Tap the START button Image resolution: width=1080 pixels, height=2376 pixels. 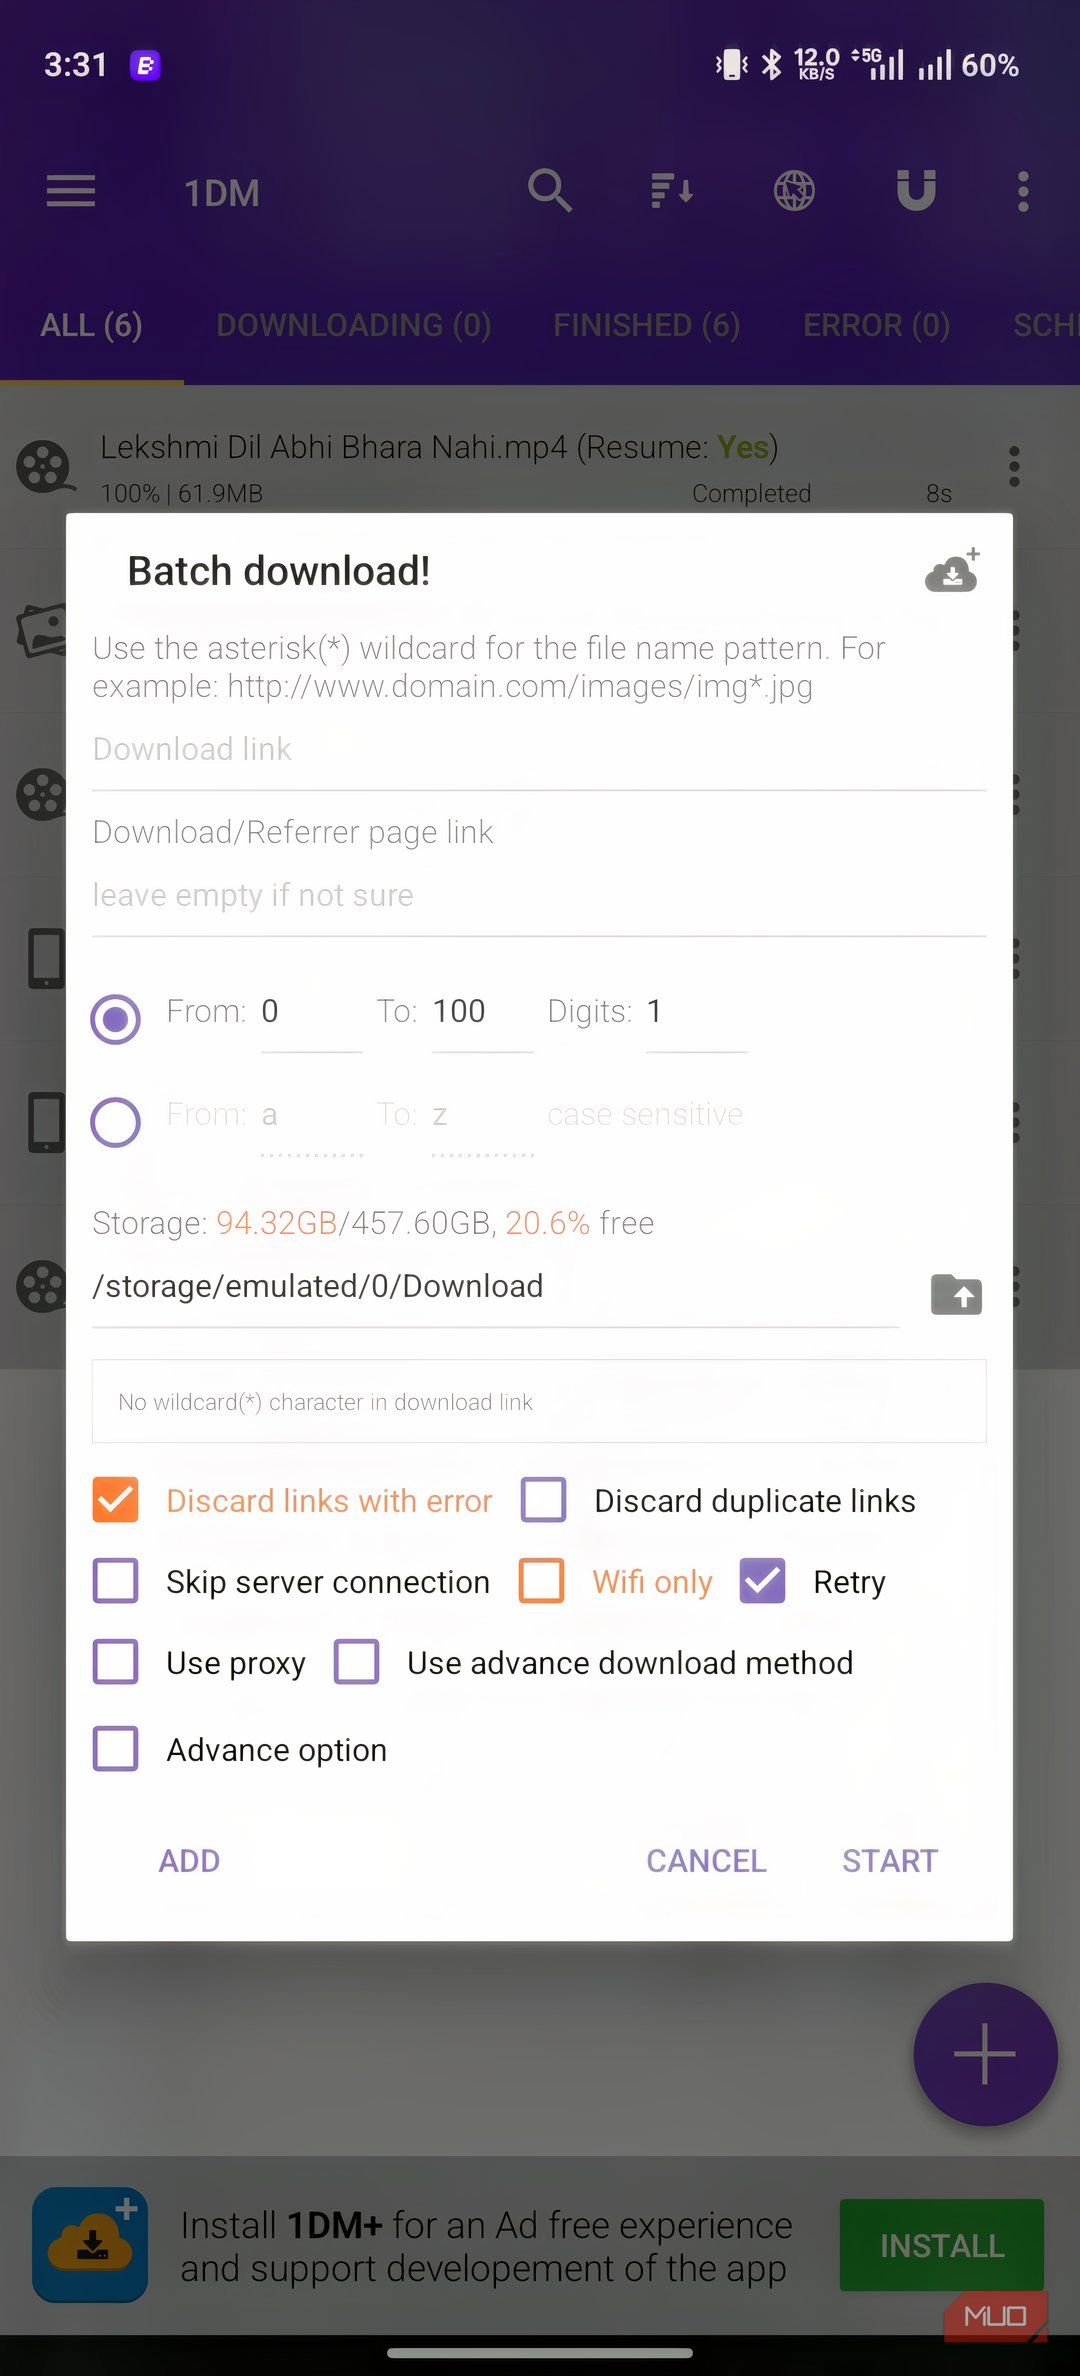click(890, 1861)
